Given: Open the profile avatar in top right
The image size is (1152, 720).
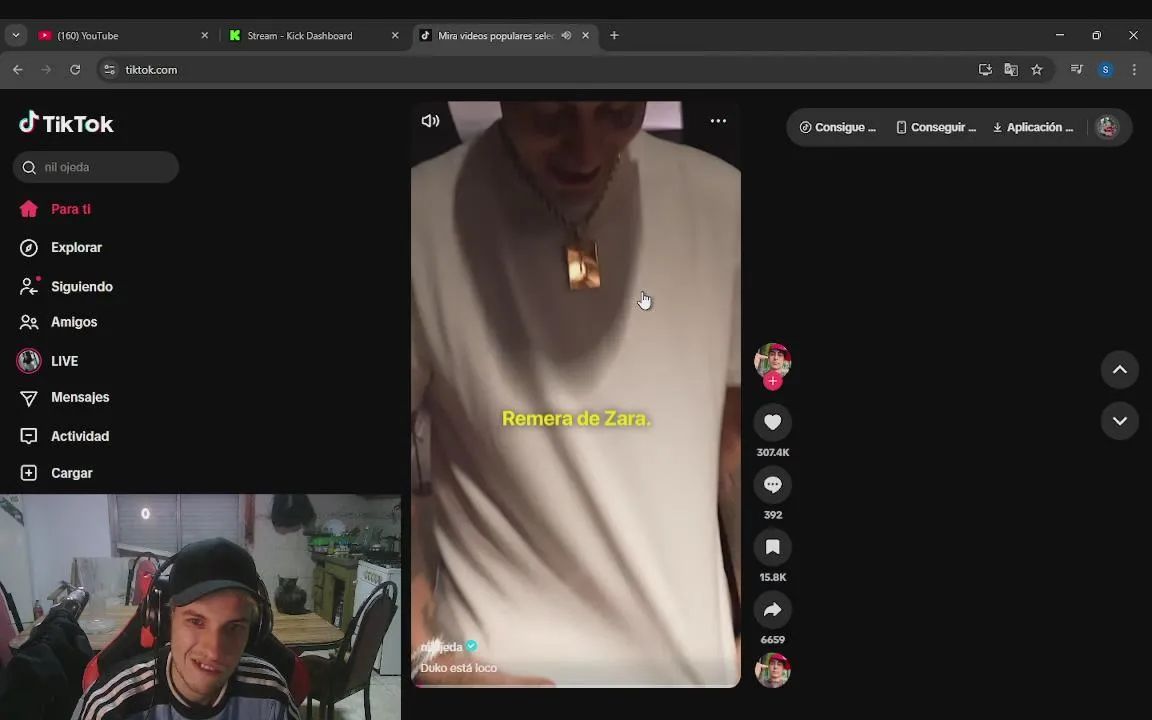Looking at the screenshot, I should click(x=1106, y=127).
